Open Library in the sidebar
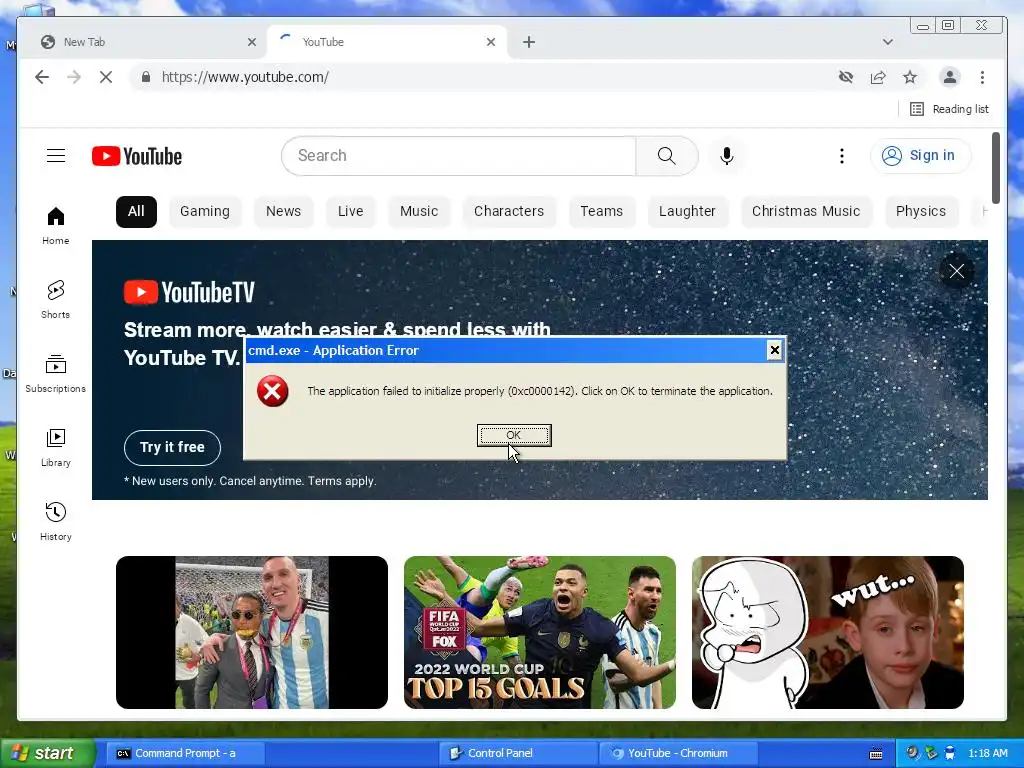This screenshot has height=768, width=1024. click(x=56, y=447)
